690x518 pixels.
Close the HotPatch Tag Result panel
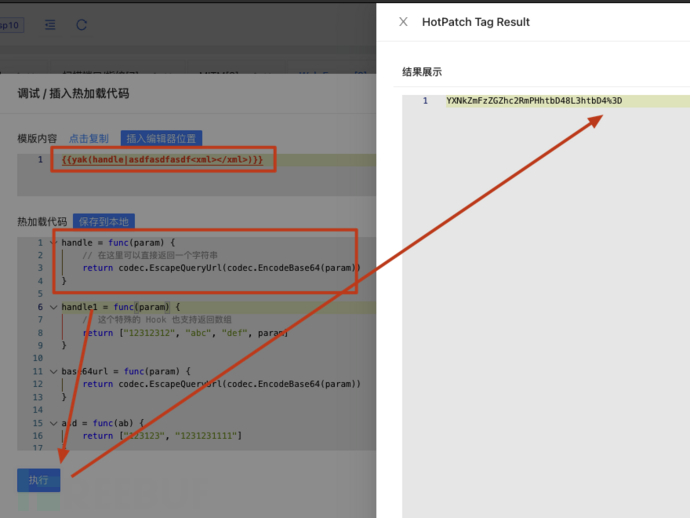pyautogui.click(x=403, y=22)
